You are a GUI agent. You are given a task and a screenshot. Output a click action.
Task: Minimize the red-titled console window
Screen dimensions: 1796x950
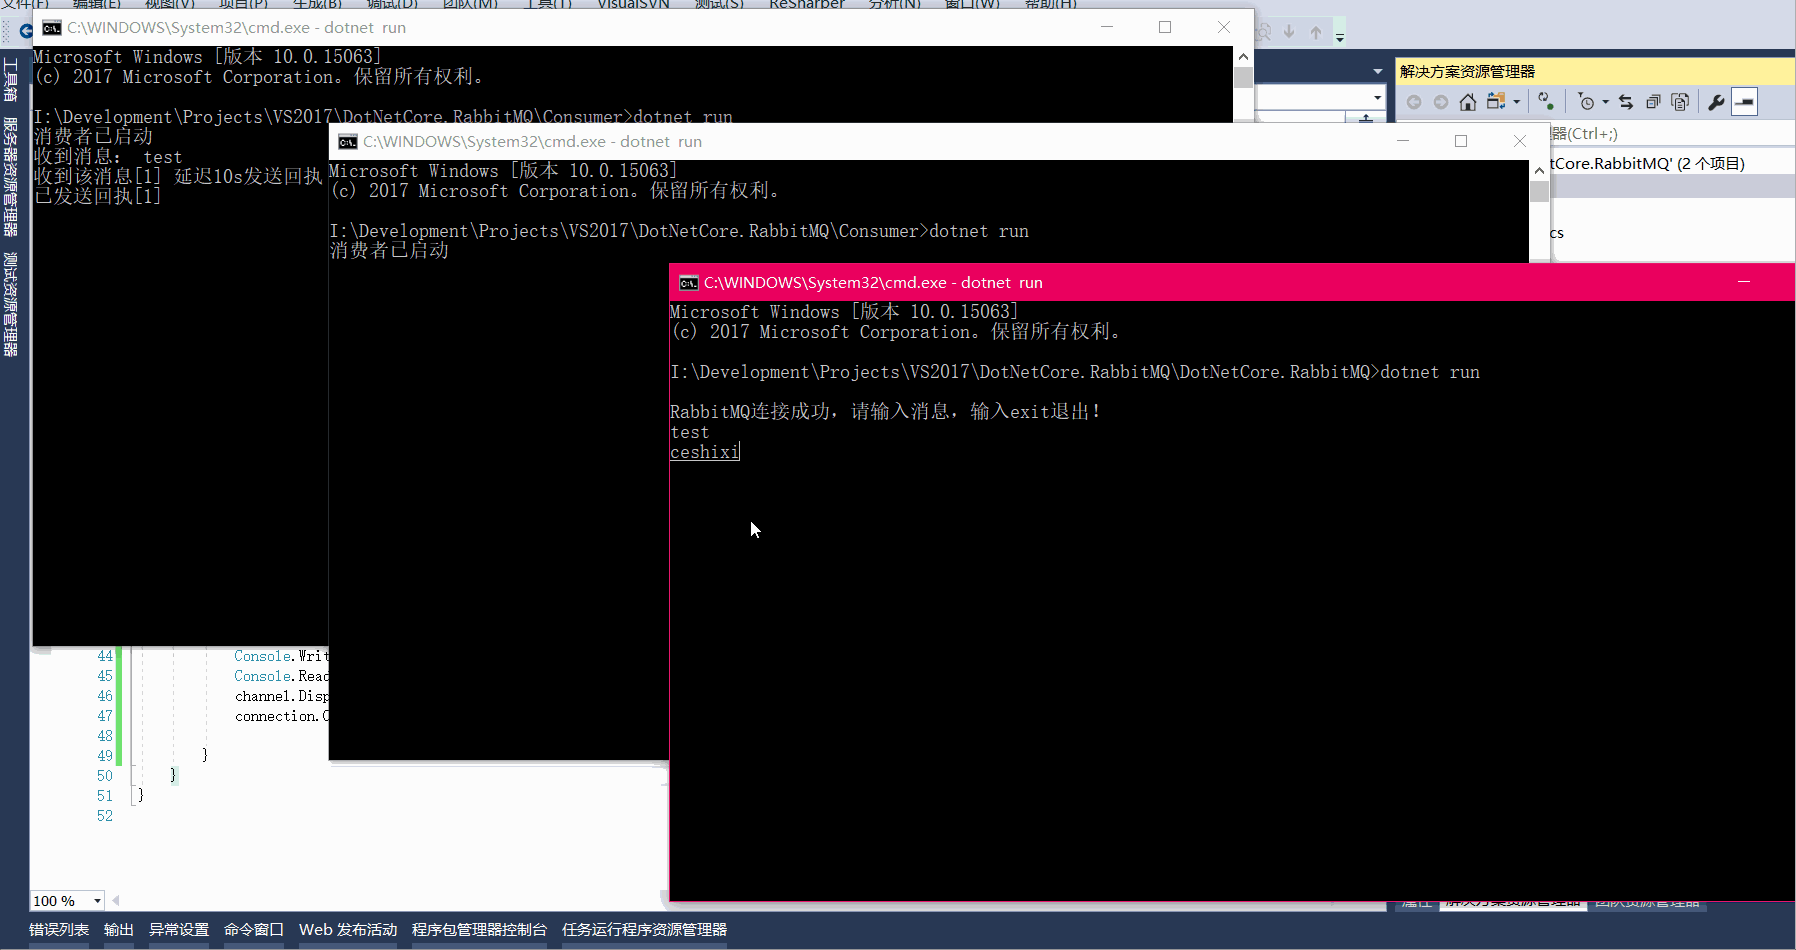point(1744,283)
